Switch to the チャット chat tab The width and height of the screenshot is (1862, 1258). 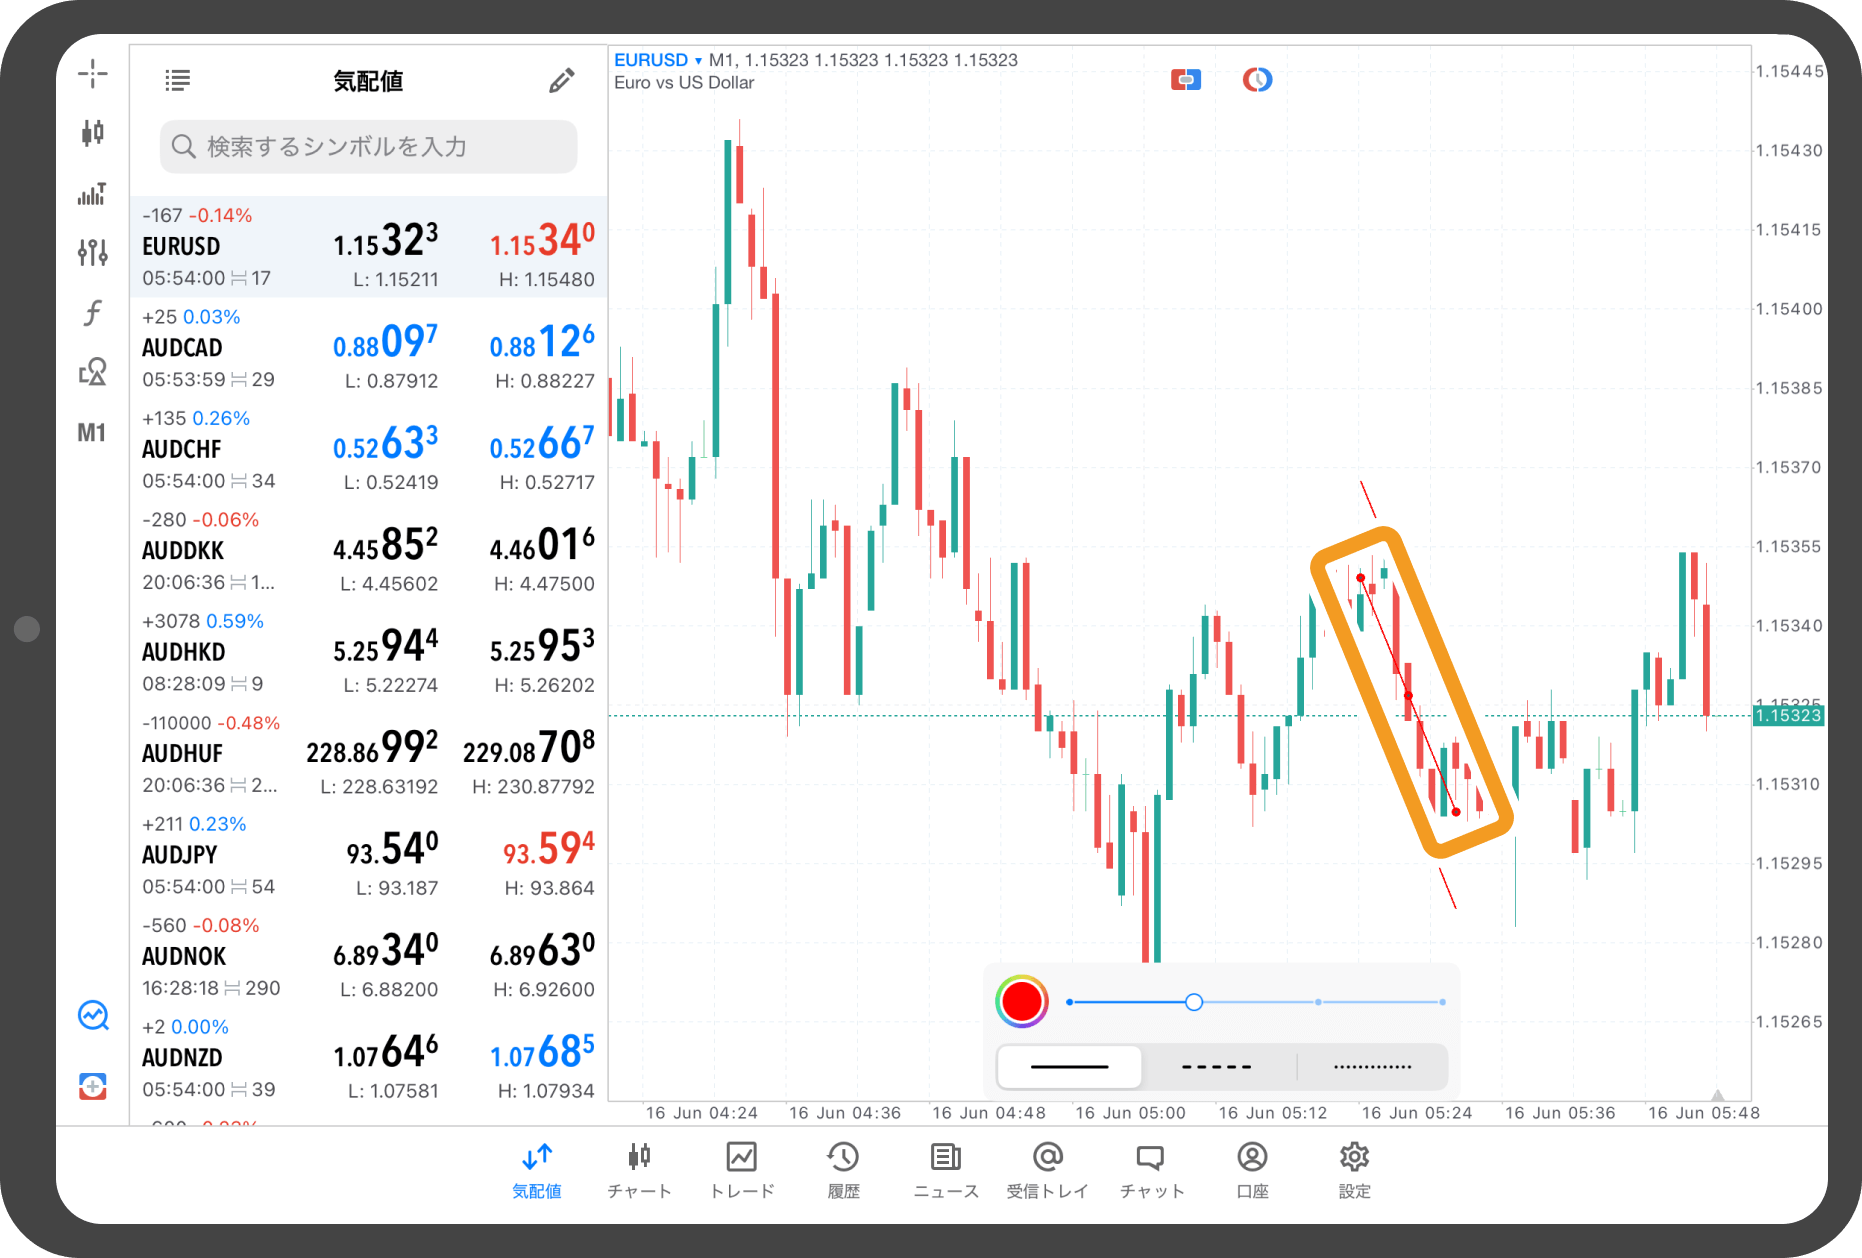point(1151,1170)
